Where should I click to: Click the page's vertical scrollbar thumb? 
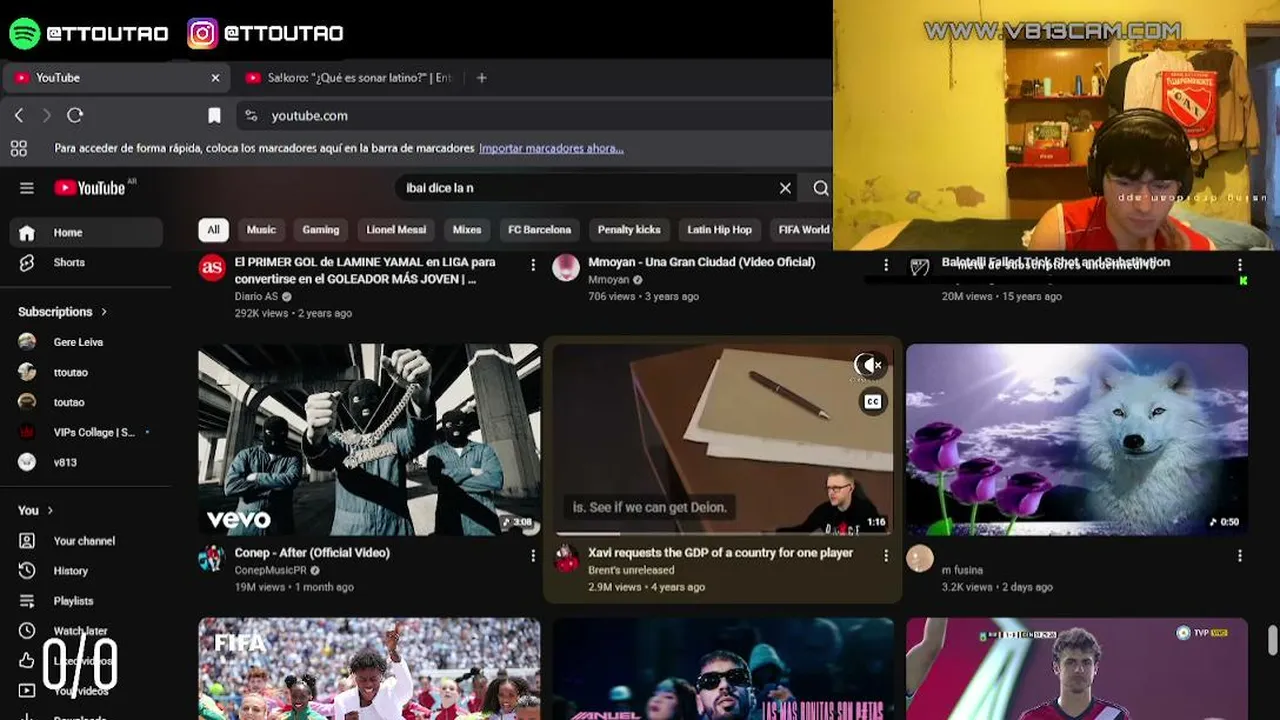(x=1272, y=640)
